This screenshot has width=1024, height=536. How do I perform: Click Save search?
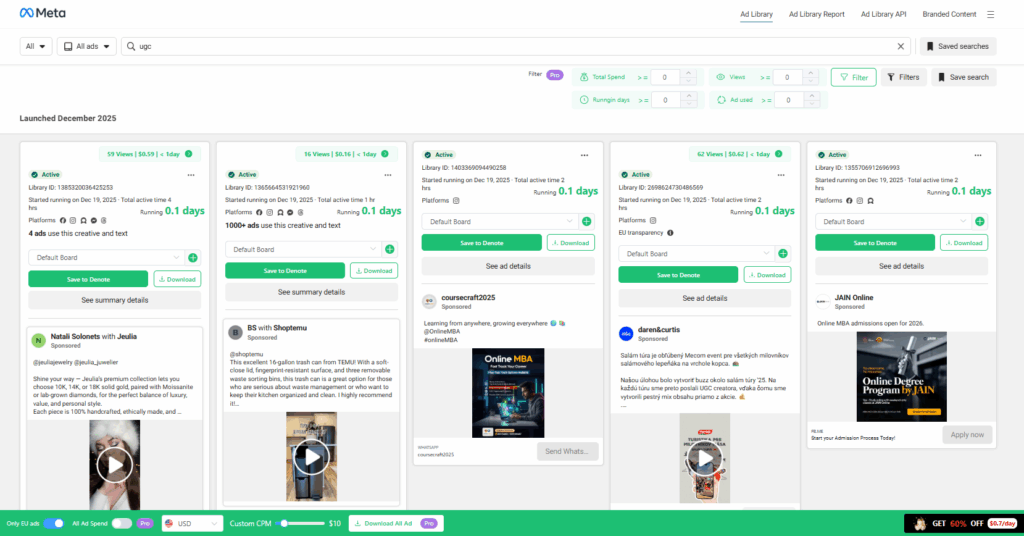(x=963, y=77)
